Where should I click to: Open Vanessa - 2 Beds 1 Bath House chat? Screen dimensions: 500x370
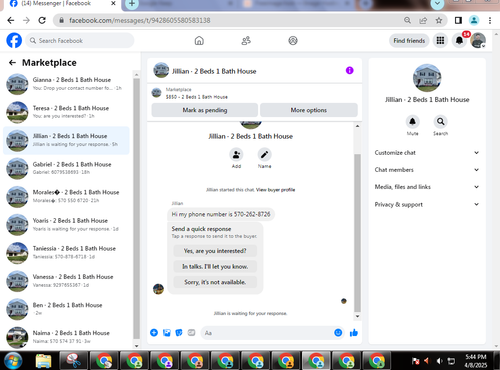tap(66, 281)
